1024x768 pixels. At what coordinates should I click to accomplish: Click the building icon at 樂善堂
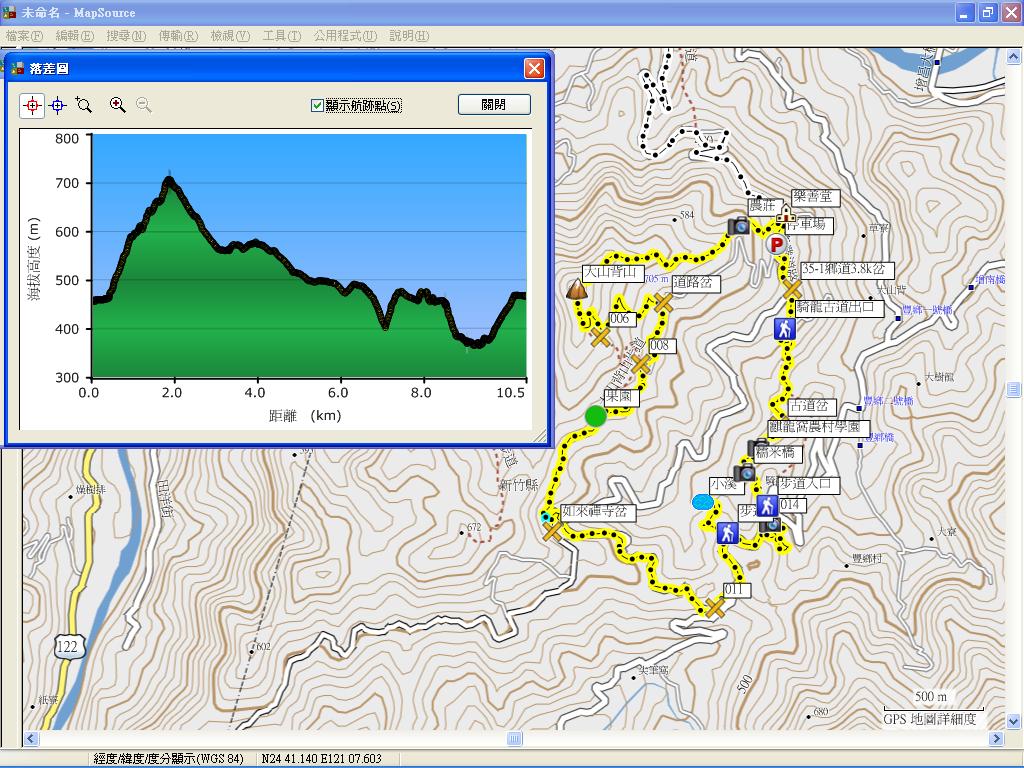point(784,213)
